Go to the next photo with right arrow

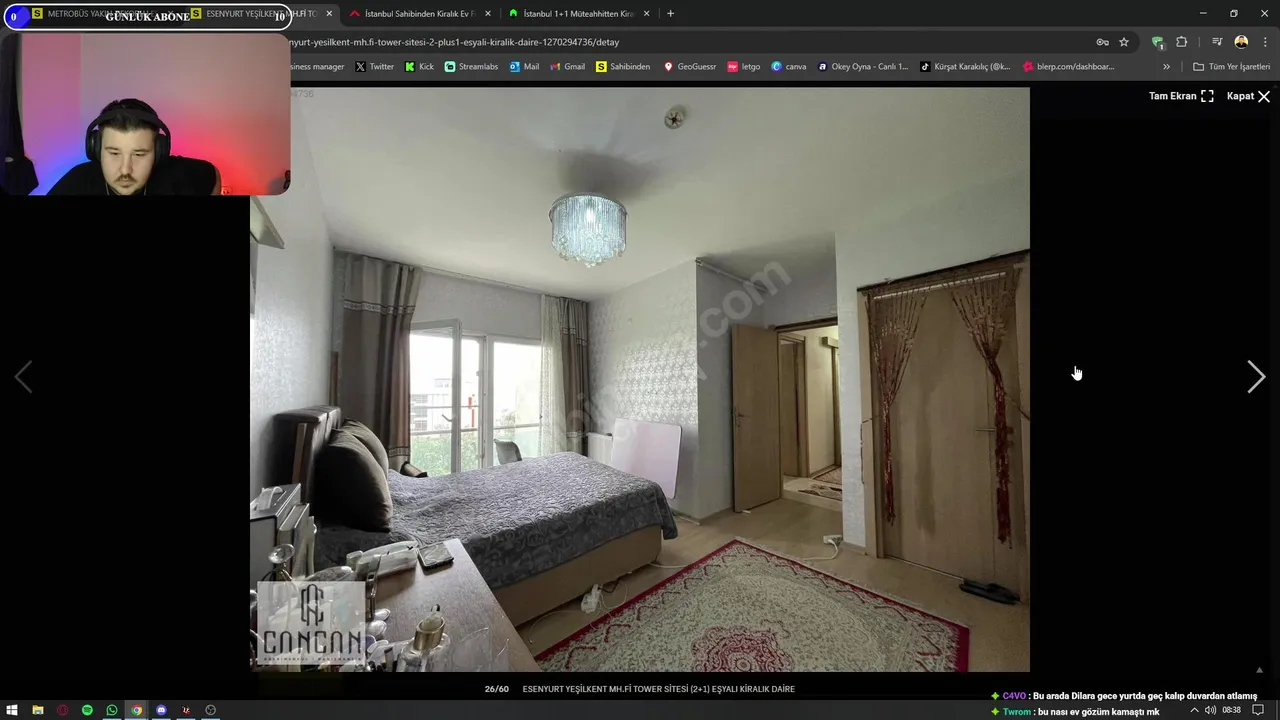coord(1256,377)
